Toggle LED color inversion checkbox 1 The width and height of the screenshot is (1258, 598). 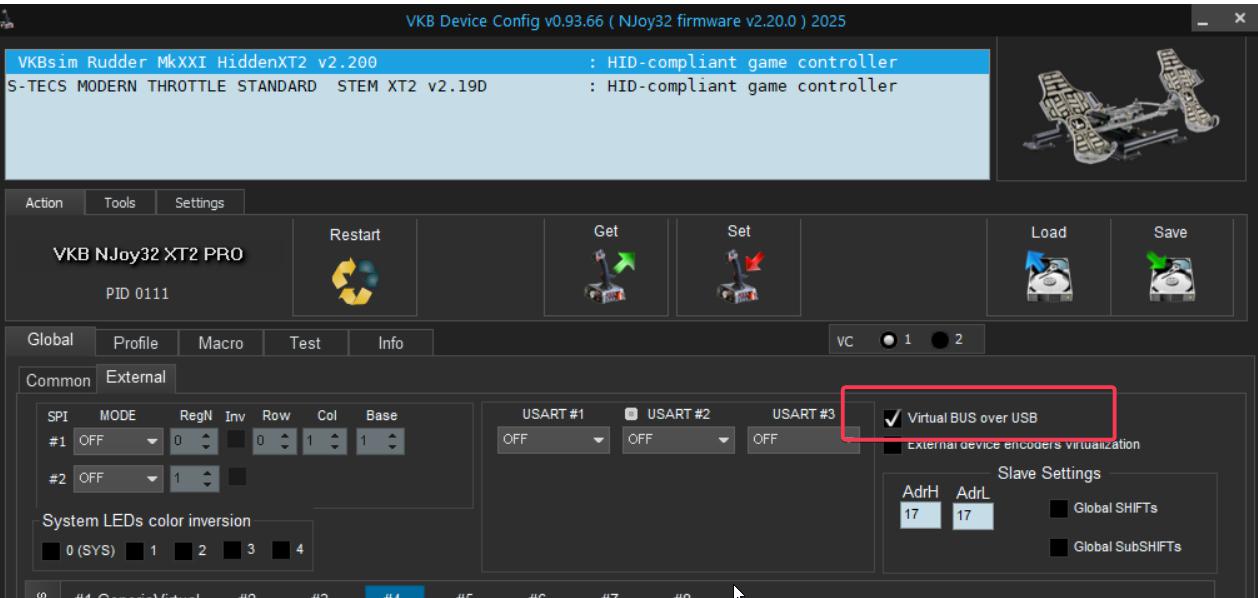point(136,549)
